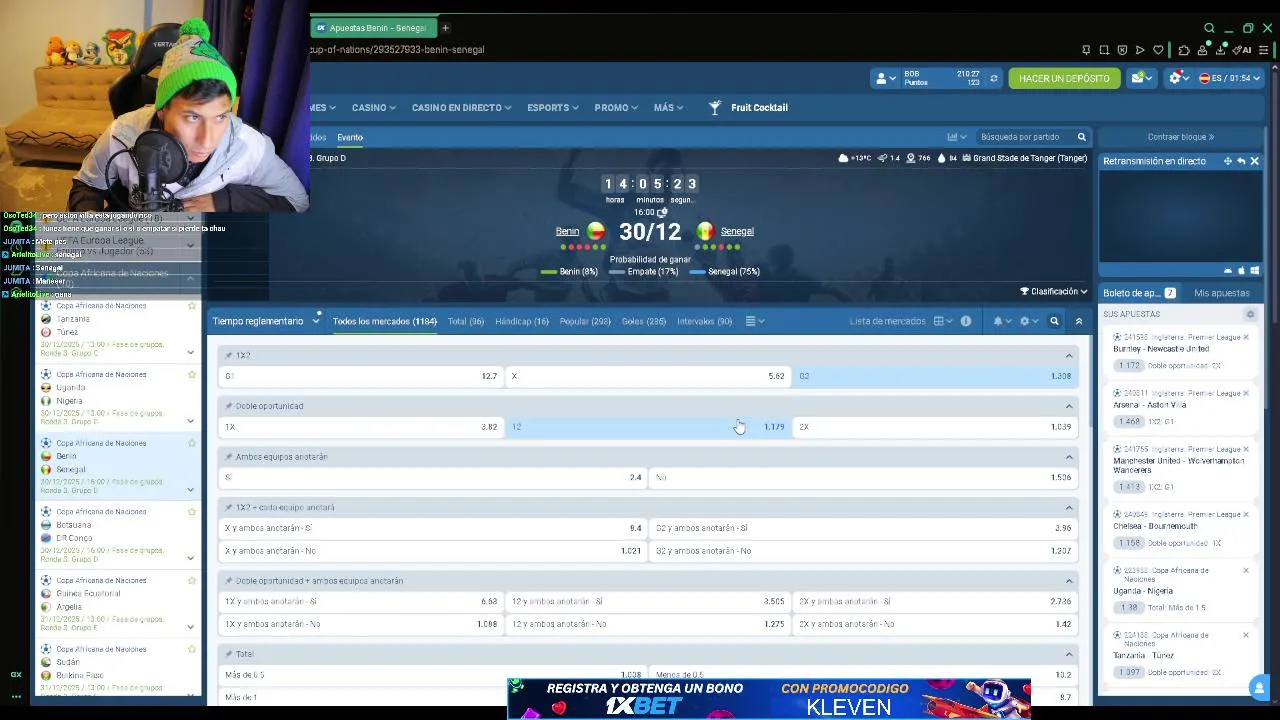Open the Más menu
The image size is (1280, 720).
tap(668, 107)
